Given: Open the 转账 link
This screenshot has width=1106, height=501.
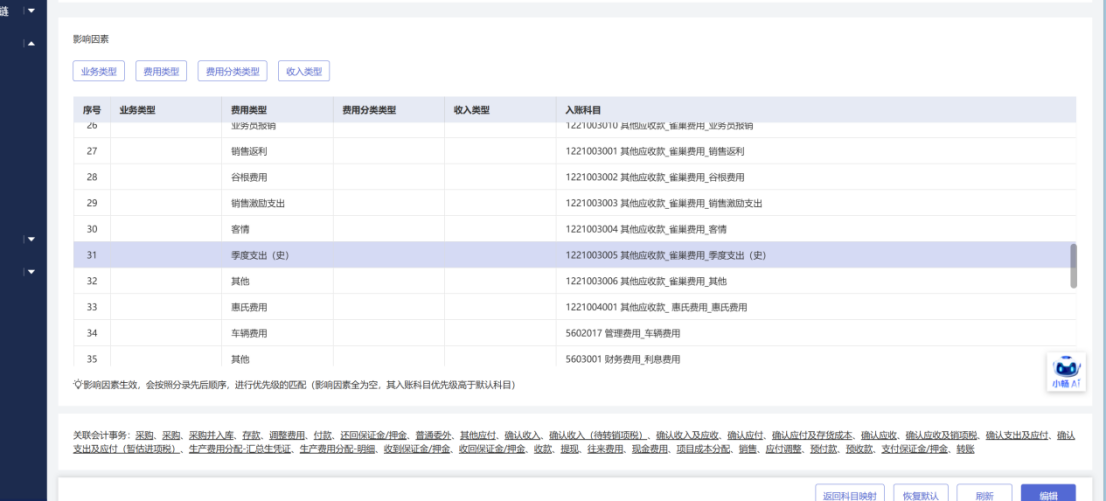Looking at the screenshot, I should (x=965, y=449).
